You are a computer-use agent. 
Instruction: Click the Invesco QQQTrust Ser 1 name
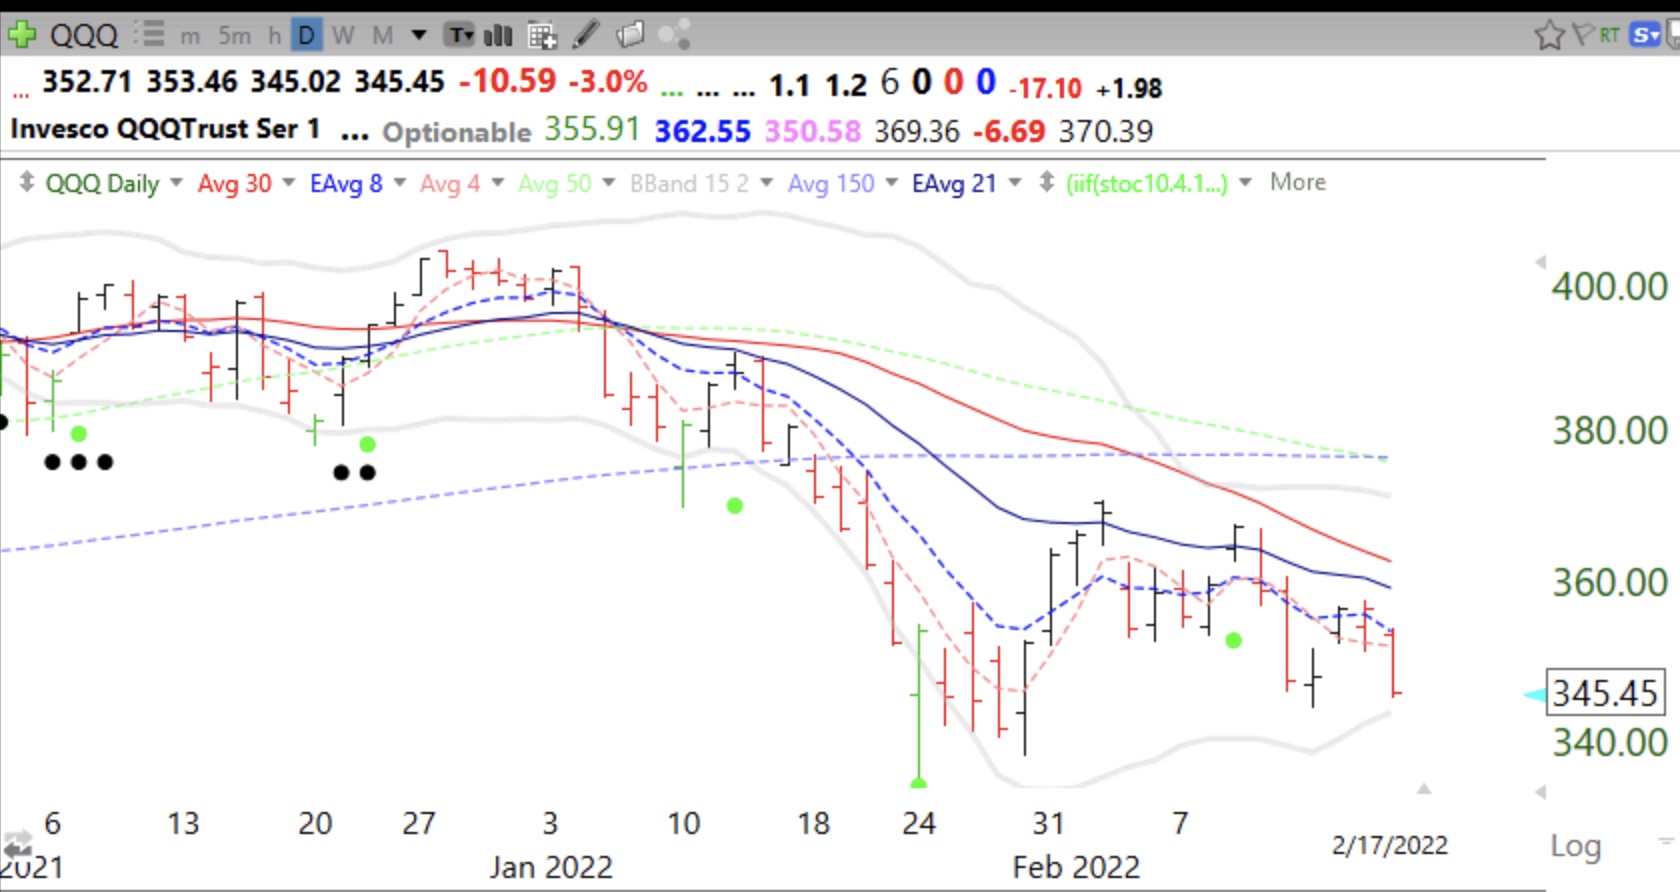coord(165,129)
